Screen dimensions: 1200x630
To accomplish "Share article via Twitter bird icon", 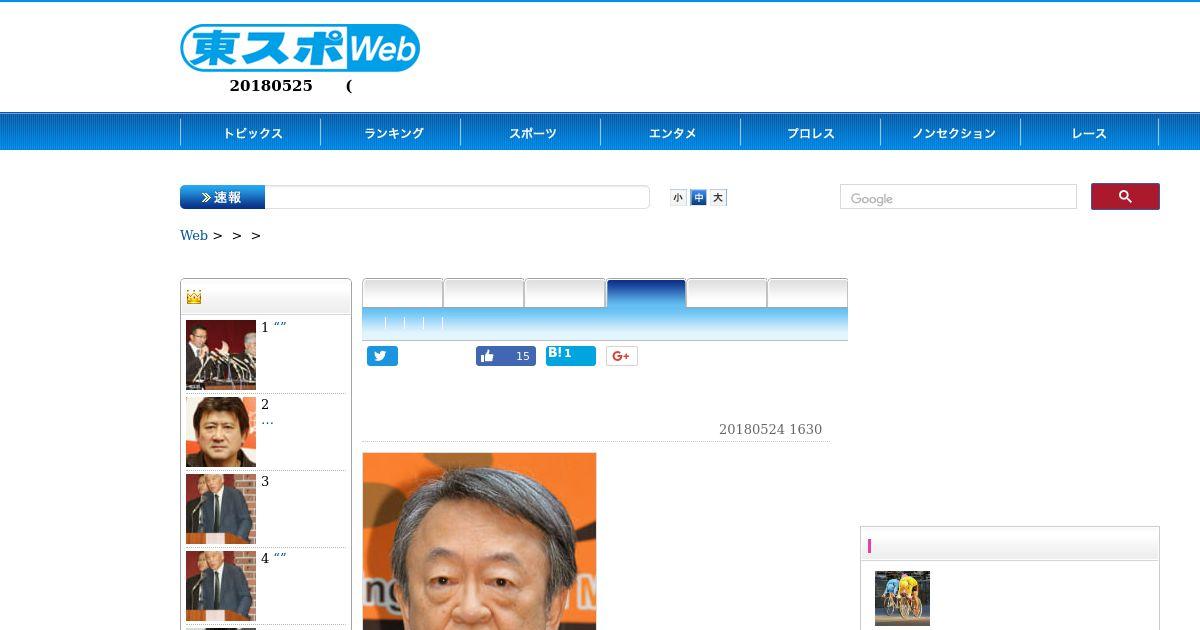I will [x=382, y=356].
